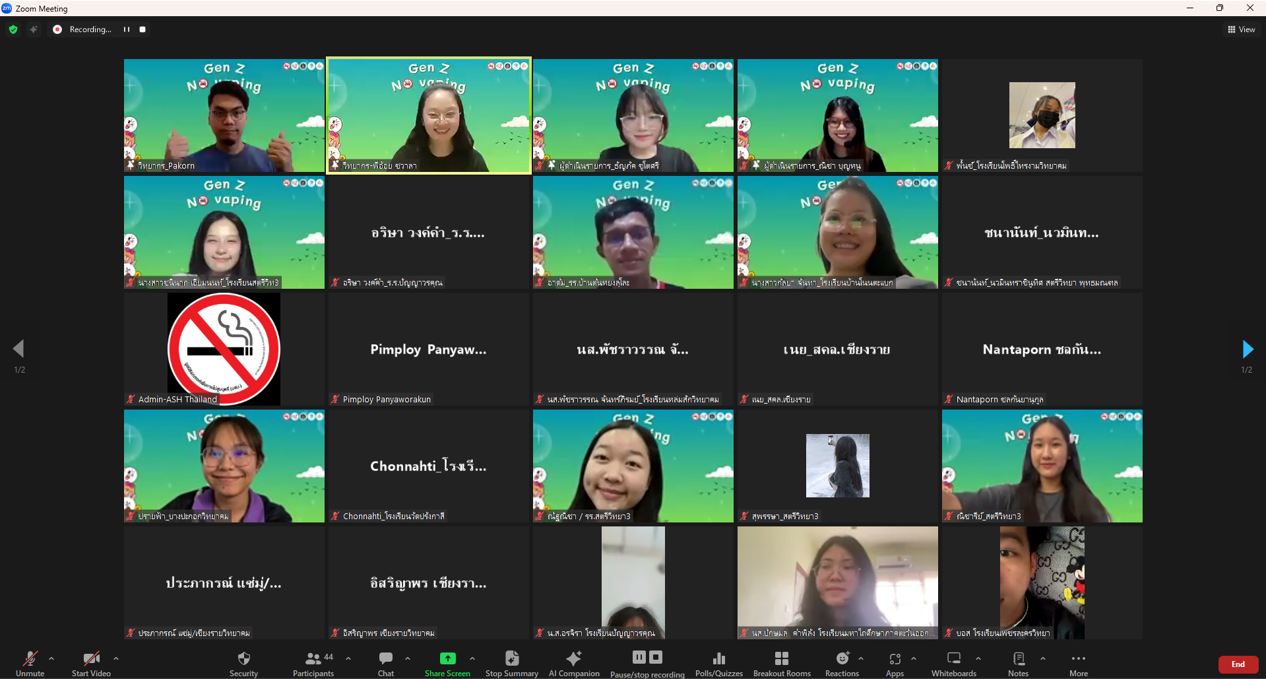This screenshot has width=1266, height=679.
Task: Unmute the microphone
Action: [30, 659]
